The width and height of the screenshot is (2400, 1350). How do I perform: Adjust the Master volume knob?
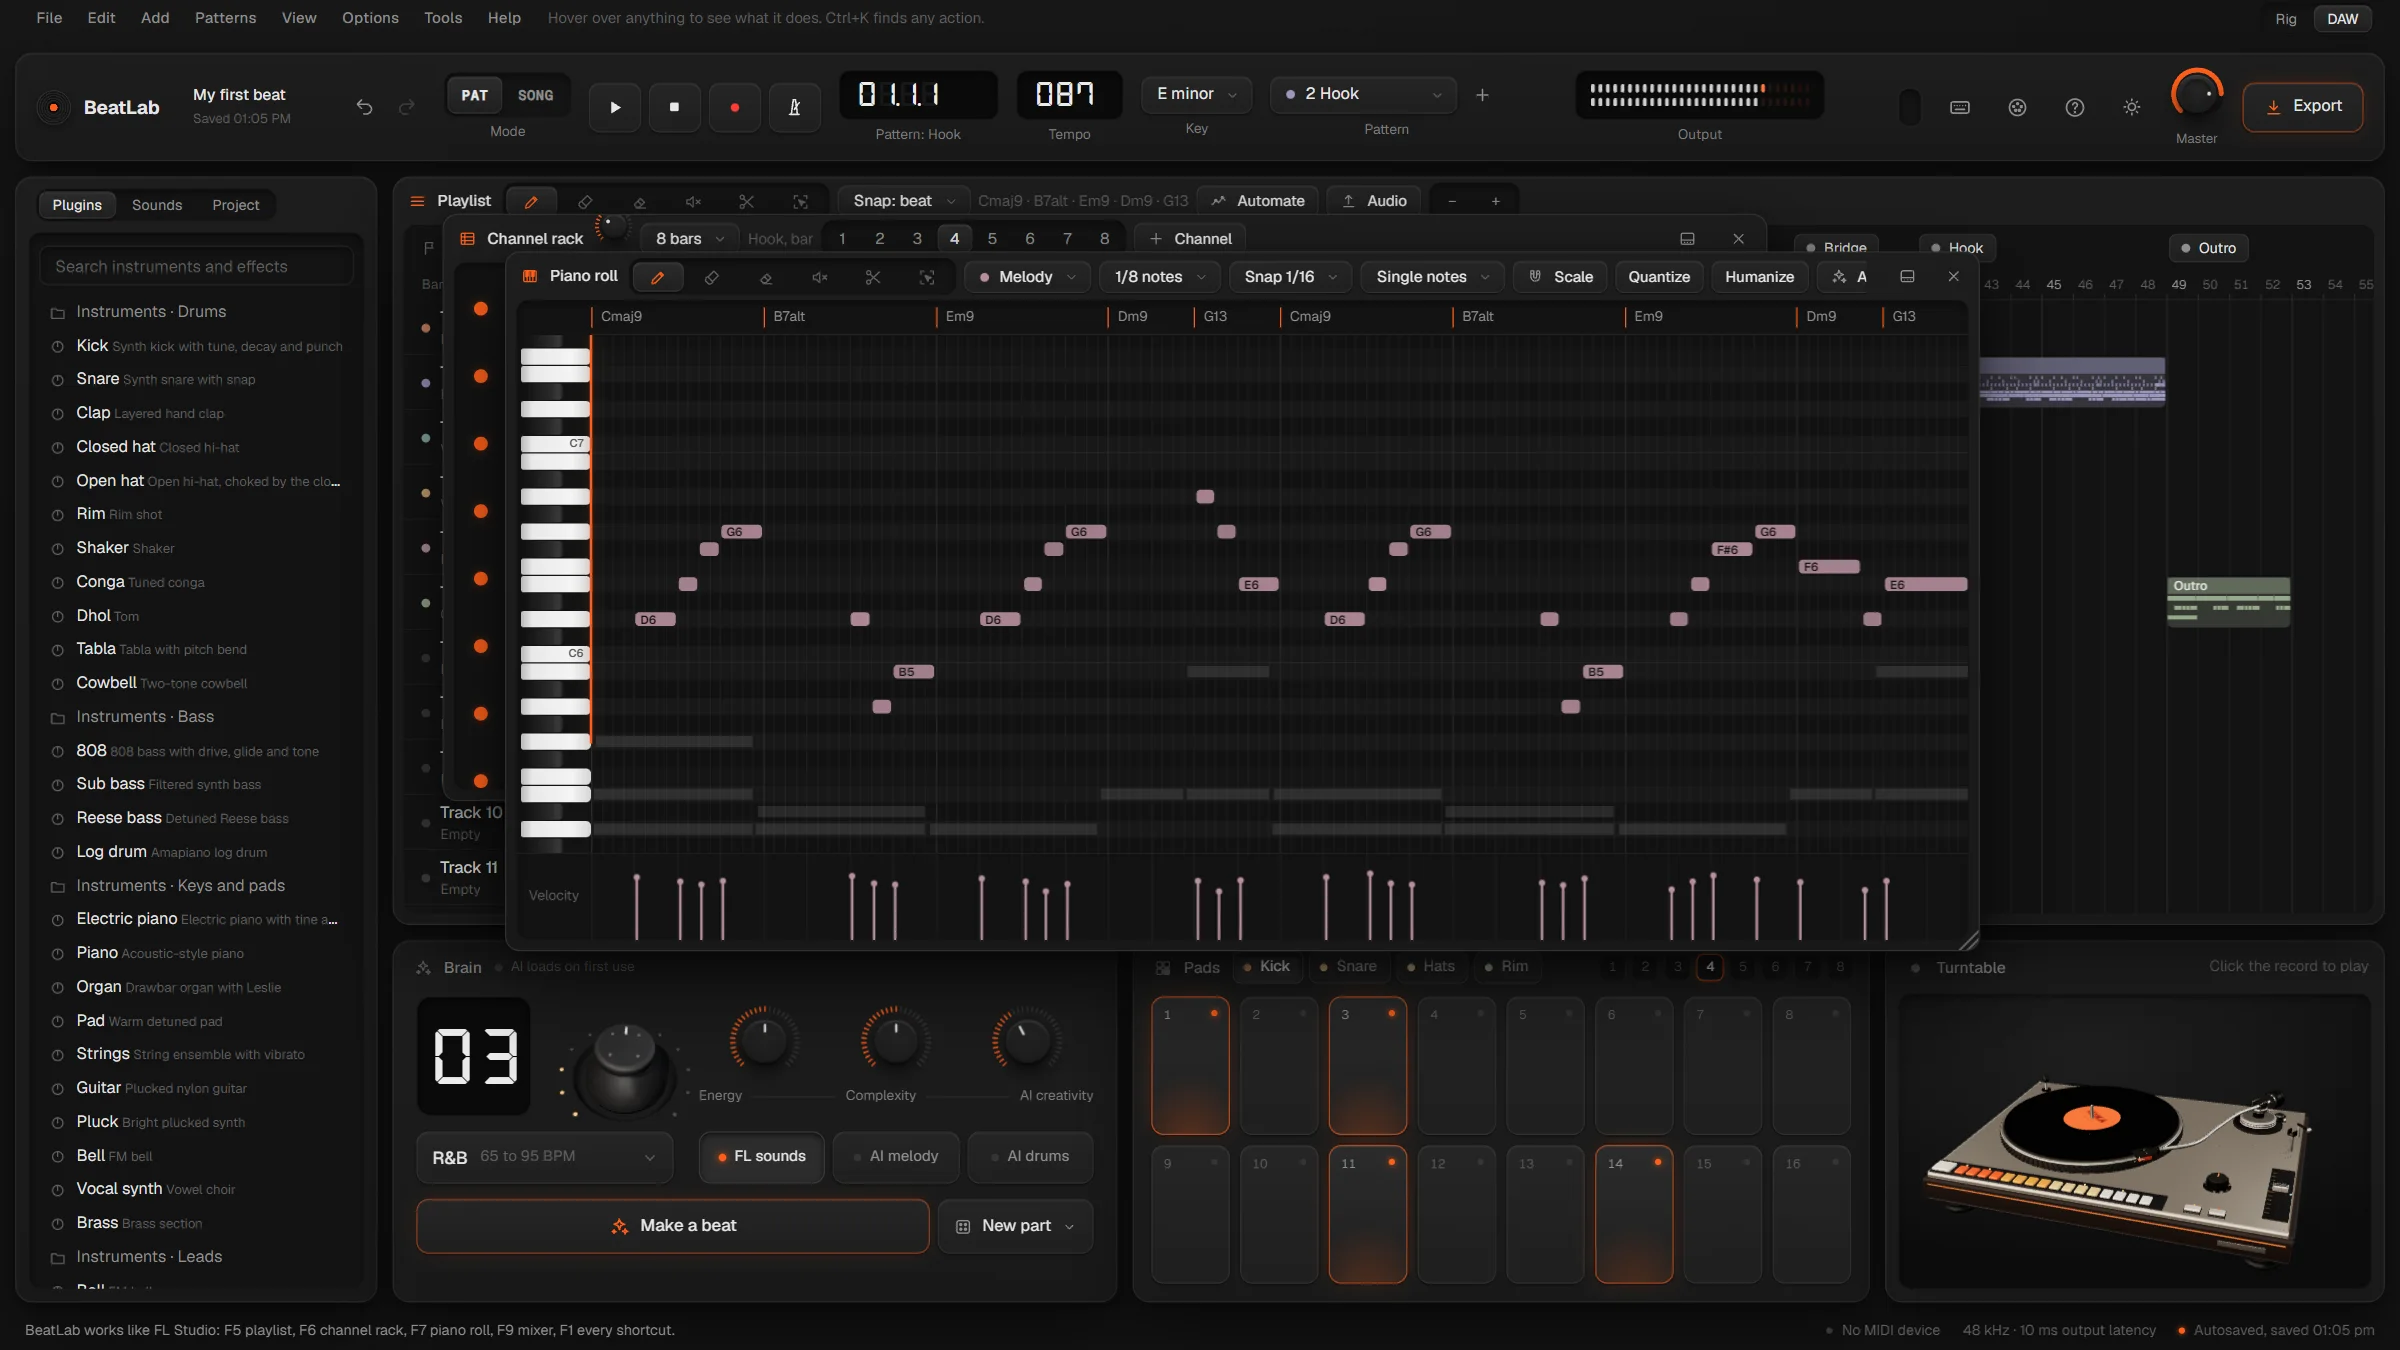[2196, 96]
